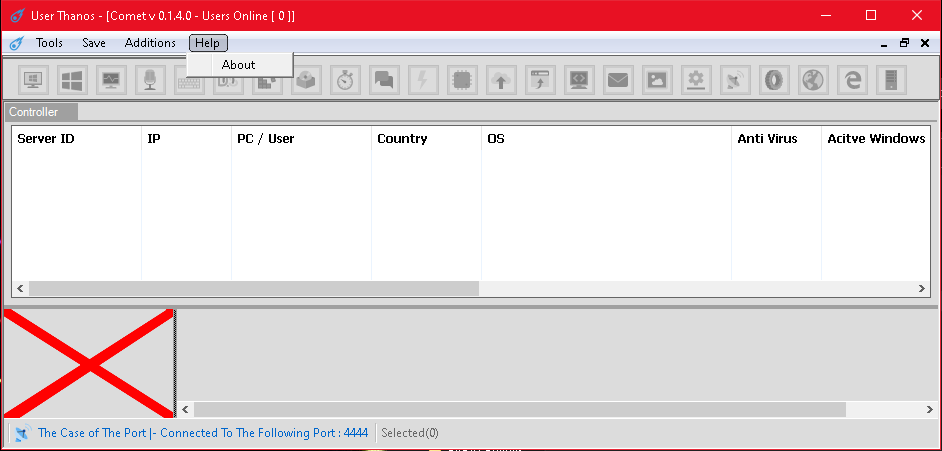
Task: Click the globe toolbar icon
Action: point(813,80)
